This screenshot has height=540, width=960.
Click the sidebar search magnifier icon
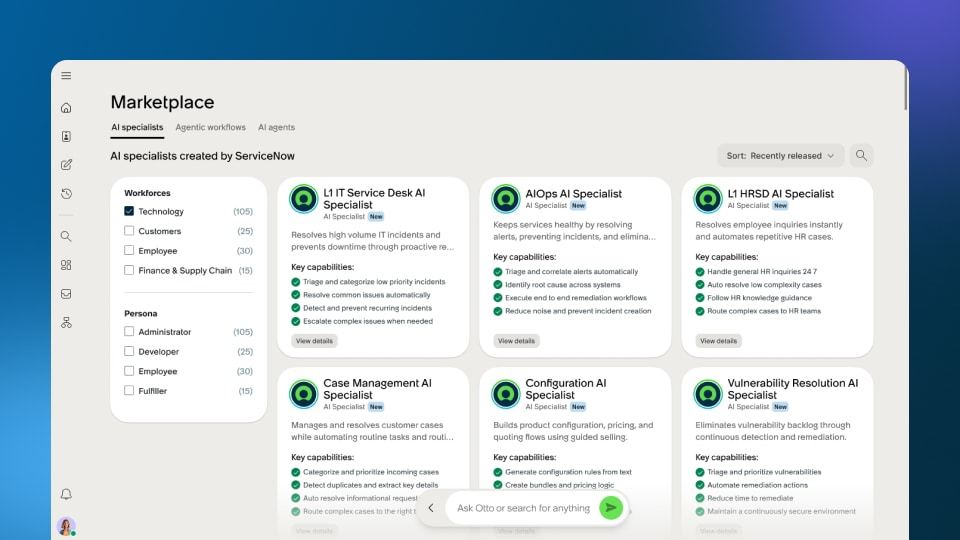(x=66, y=236)
